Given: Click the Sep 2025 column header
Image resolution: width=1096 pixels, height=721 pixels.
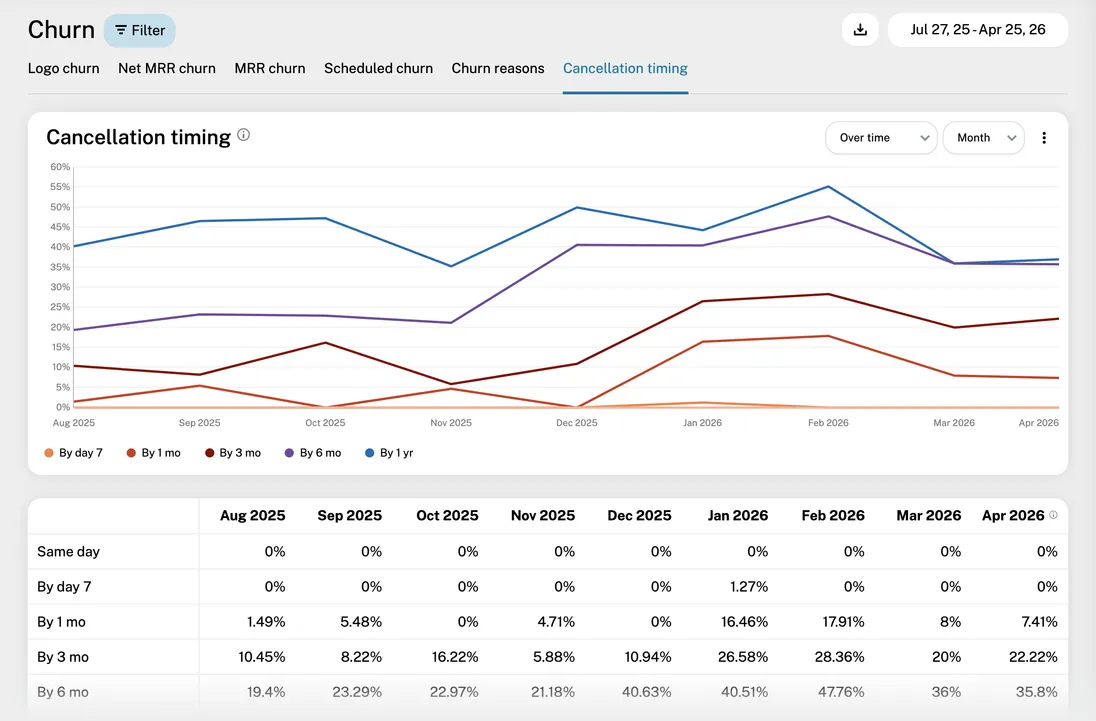Looking at the screenshot, I should pyautogui.click(x=349, y=516).
